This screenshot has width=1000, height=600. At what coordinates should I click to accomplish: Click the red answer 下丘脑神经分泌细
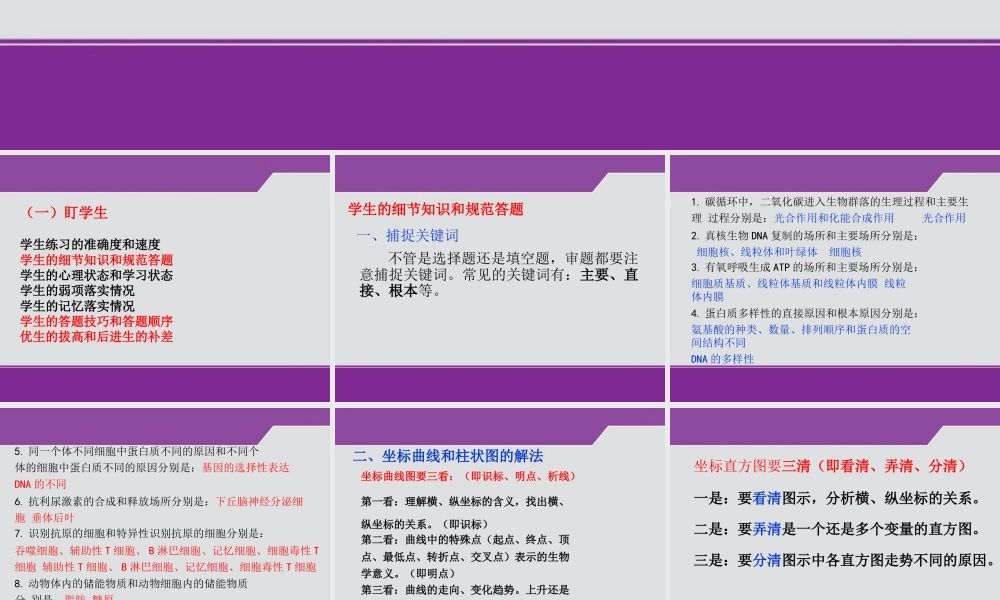[260, 501]
